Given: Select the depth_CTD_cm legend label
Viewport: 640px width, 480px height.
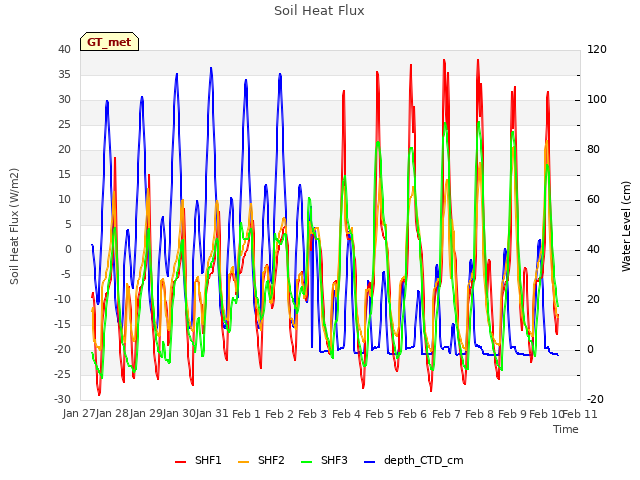Looking at the screenshot, I should coord(424,461).
